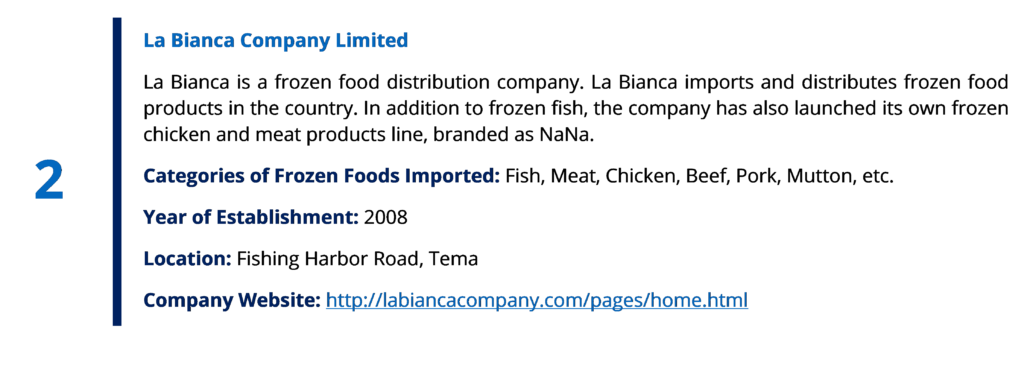Click 'etc.' at end of categories line
Viewport: 1024px width, 368px height.
[x=875, y=176]
